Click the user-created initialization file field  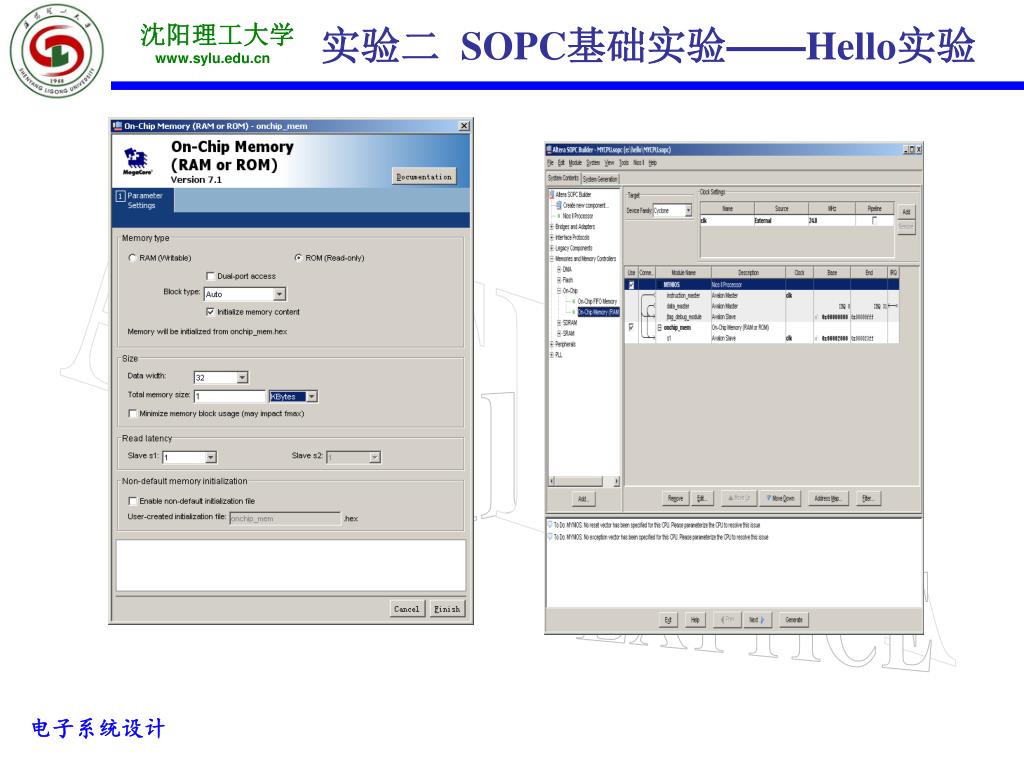(285, 519)
